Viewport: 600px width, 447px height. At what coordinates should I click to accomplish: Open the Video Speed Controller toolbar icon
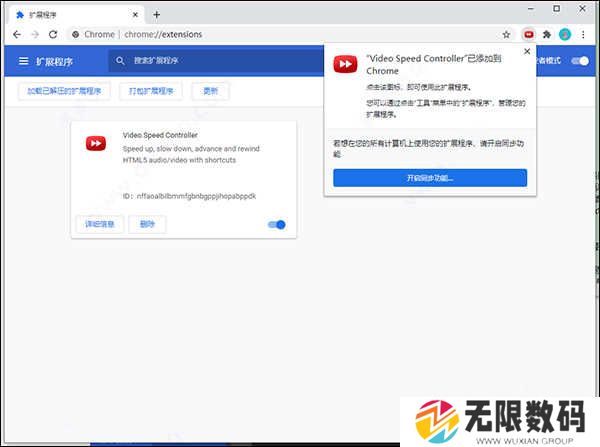pyautogui.click(x=528, y=35)
